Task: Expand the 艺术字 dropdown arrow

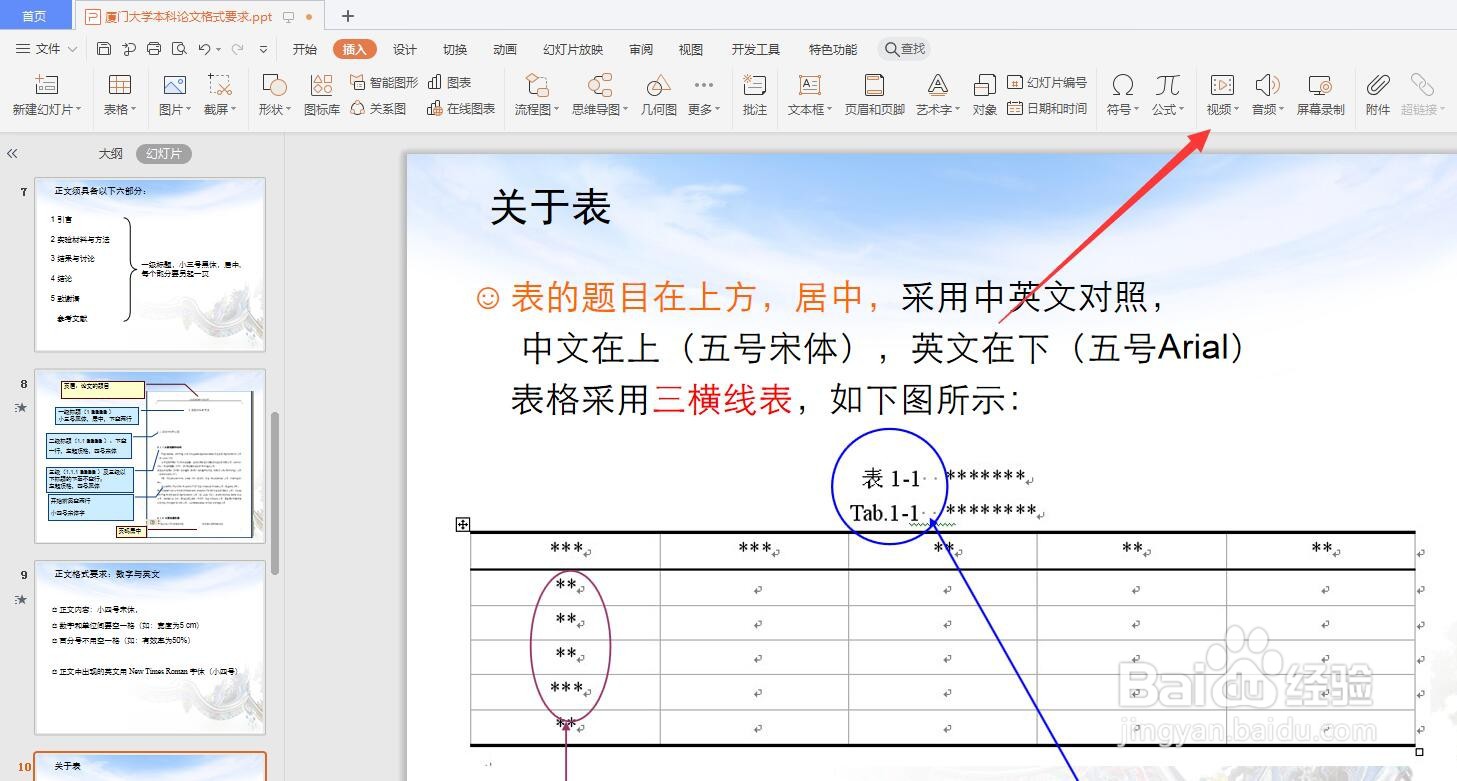Action: [x=957, y=110]
